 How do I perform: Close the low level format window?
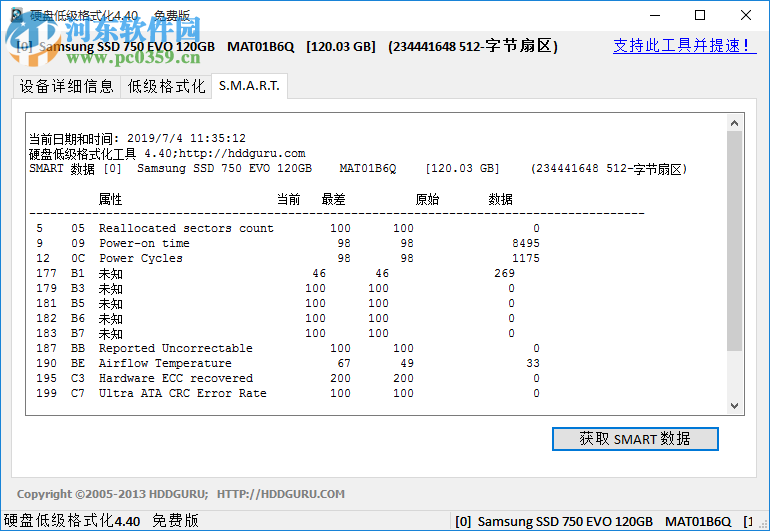click(745, 15)
